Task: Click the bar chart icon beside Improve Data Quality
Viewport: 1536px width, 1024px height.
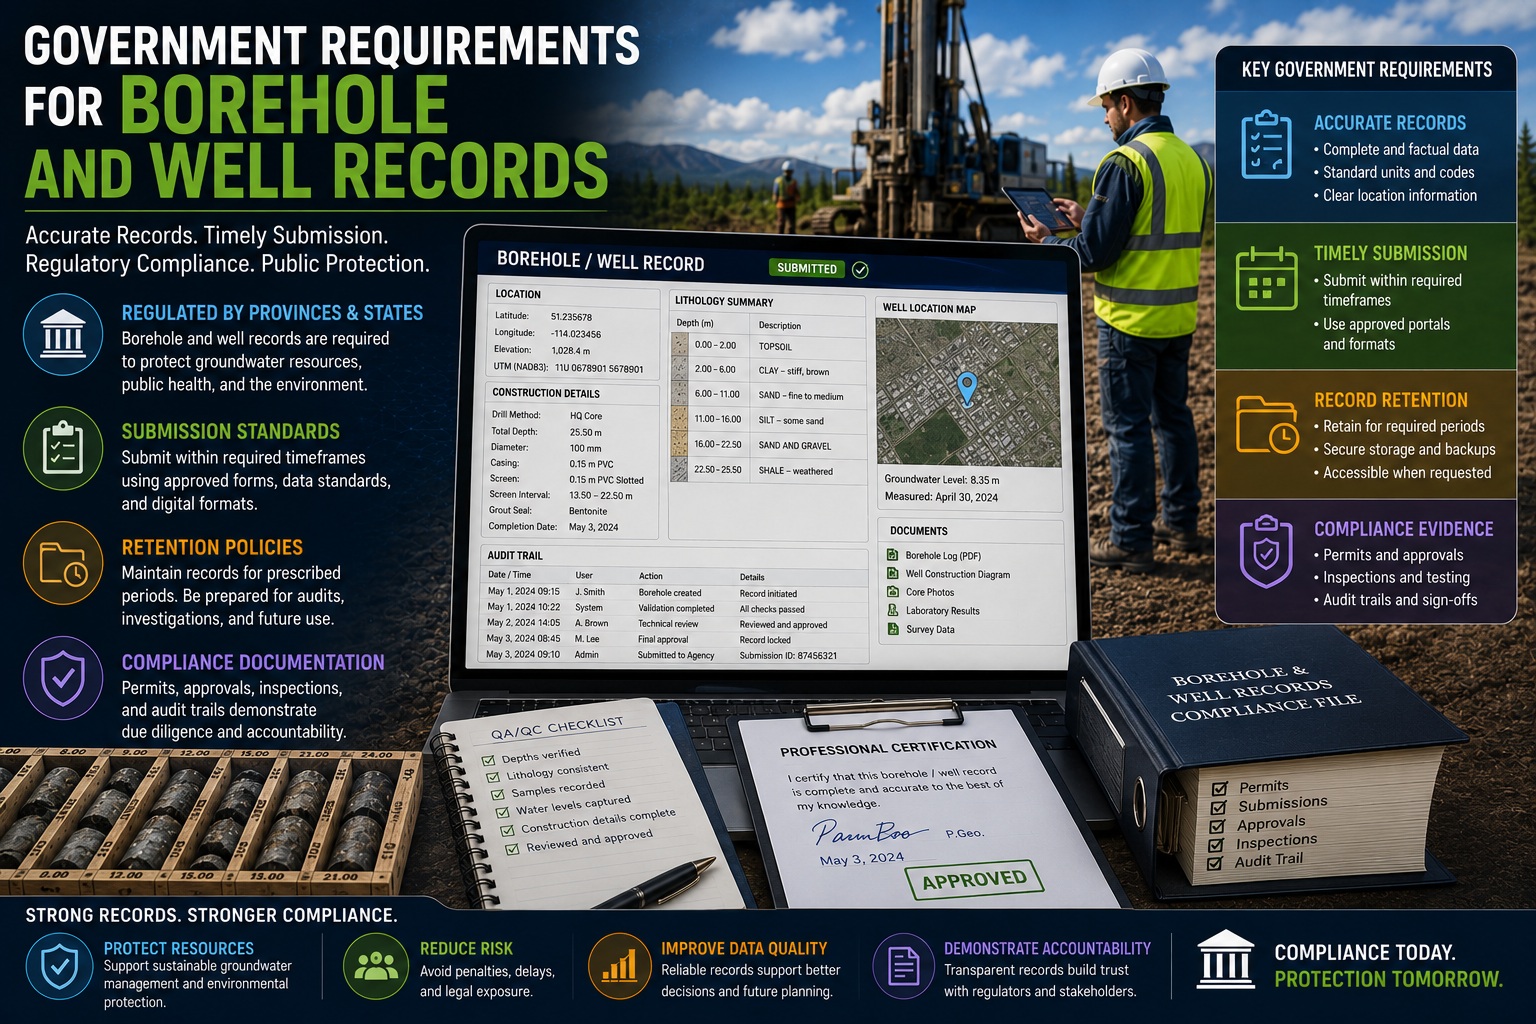Action: [x=620, y=967]
